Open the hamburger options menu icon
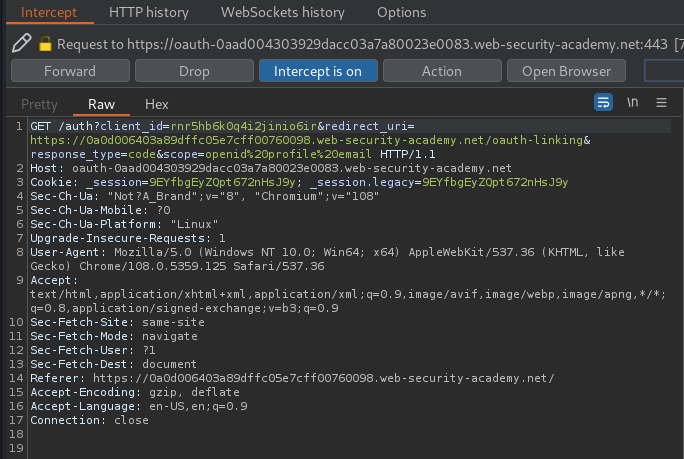 tap(661, 103)
